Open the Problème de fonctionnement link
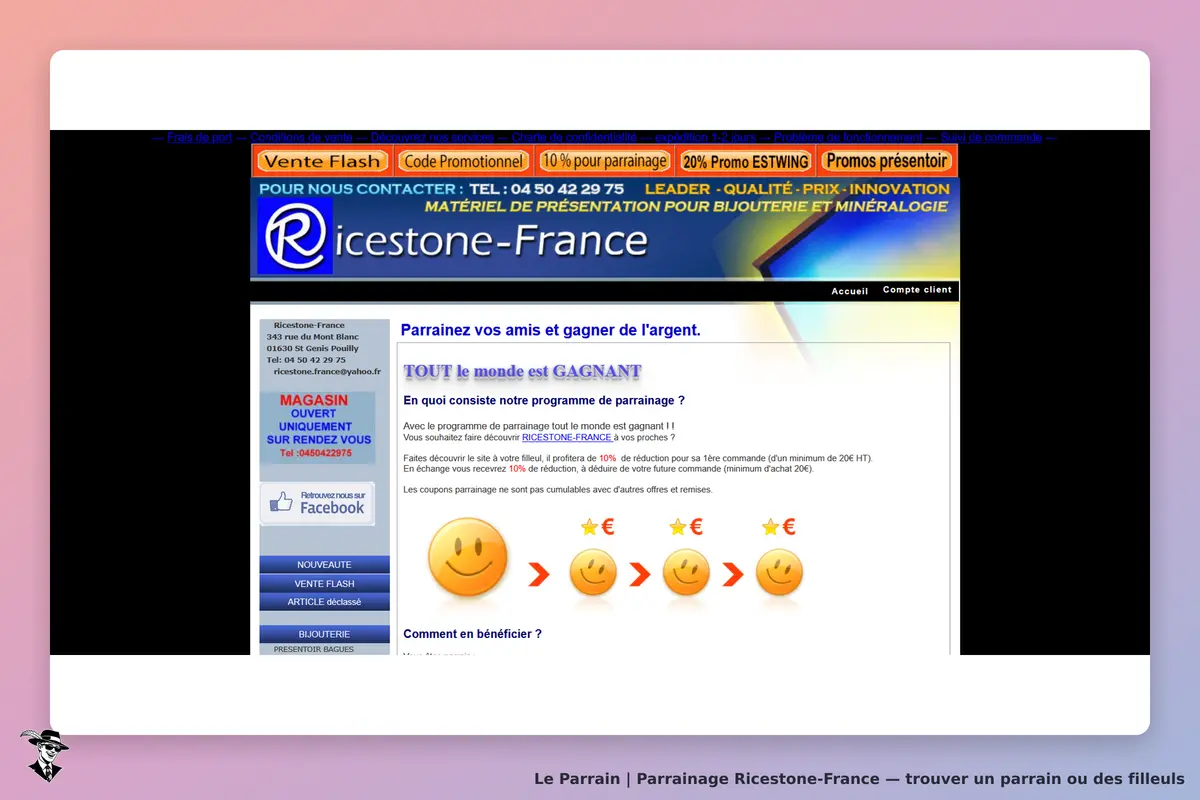 [848, 138]
